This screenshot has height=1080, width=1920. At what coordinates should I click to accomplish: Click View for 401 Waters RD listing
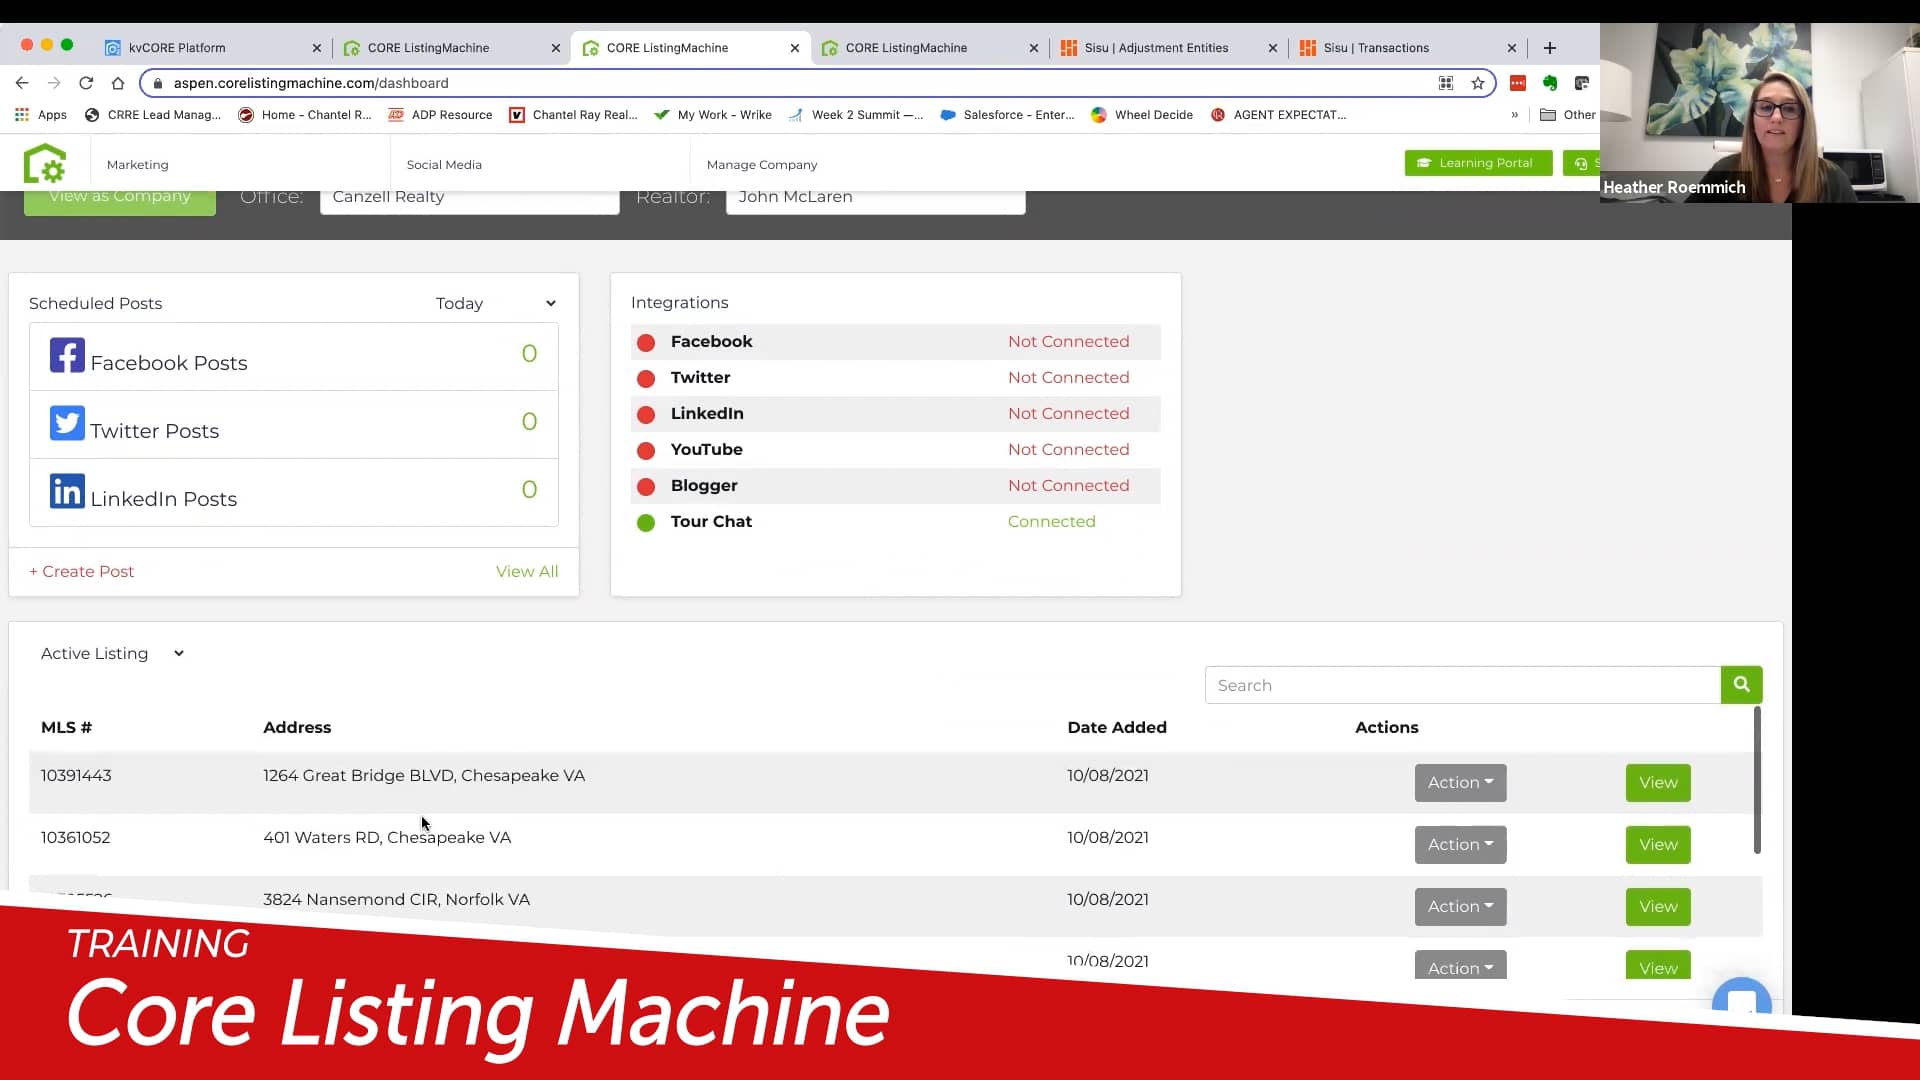click(x=1657, y=844)
